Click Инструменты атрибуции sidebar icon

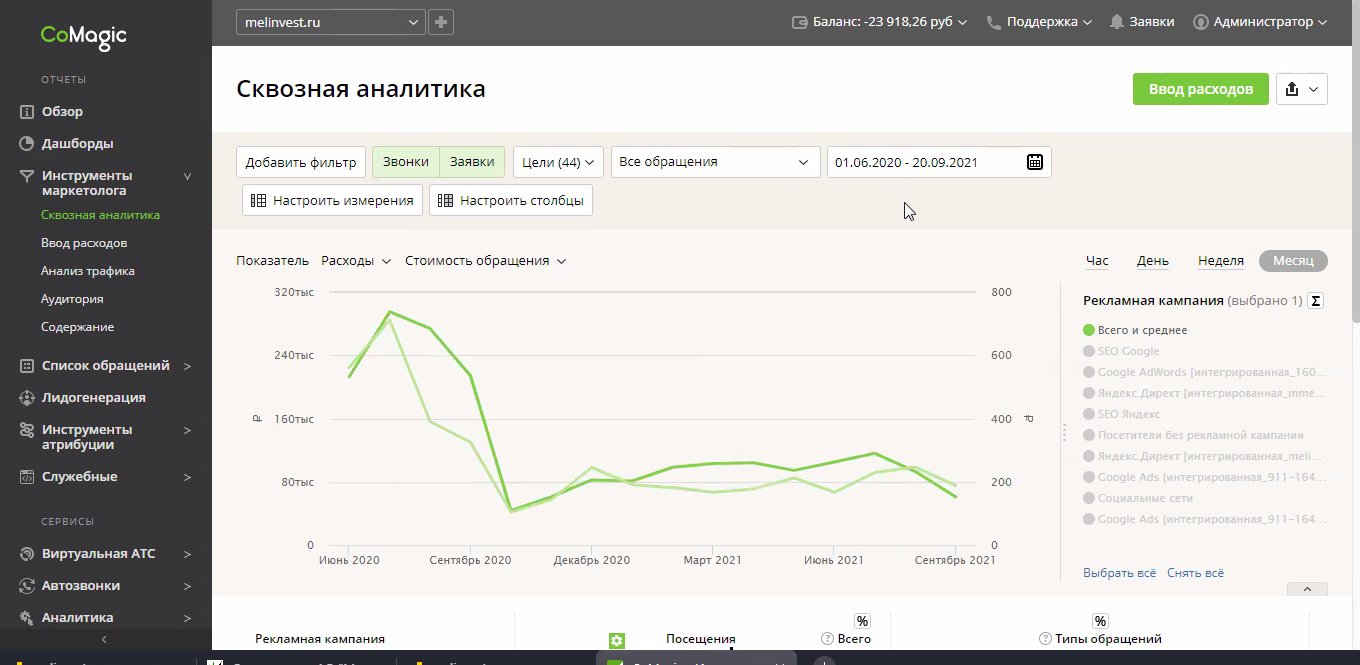pos(27,430)
